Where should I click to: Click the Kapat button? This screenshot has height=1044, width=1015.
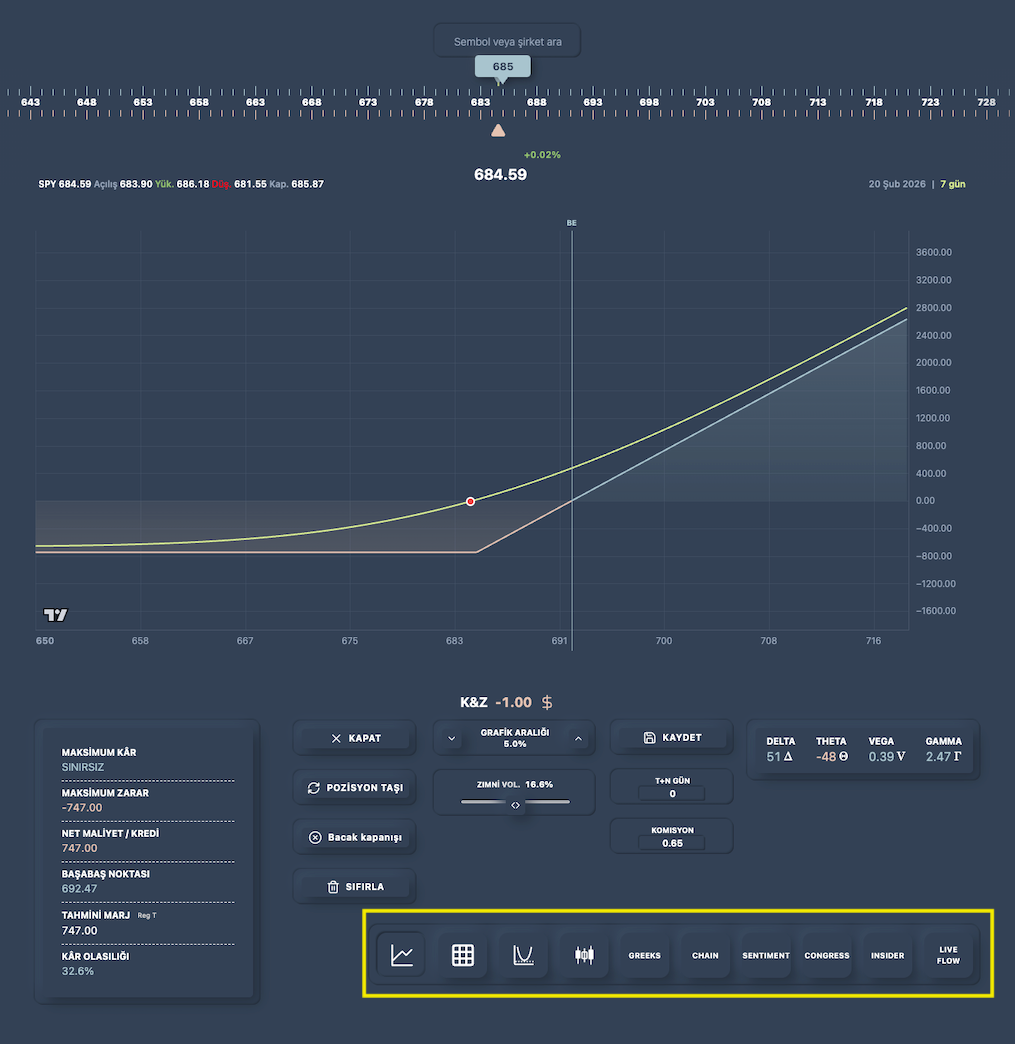(354, 738)
